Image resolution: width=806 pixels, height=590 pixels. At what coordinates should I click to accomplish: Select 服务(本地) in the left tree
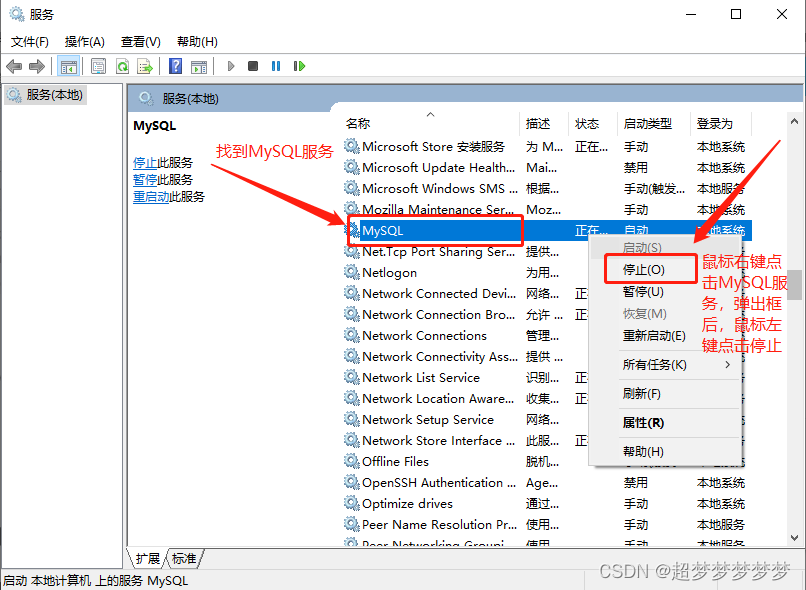tap(45, 95)
